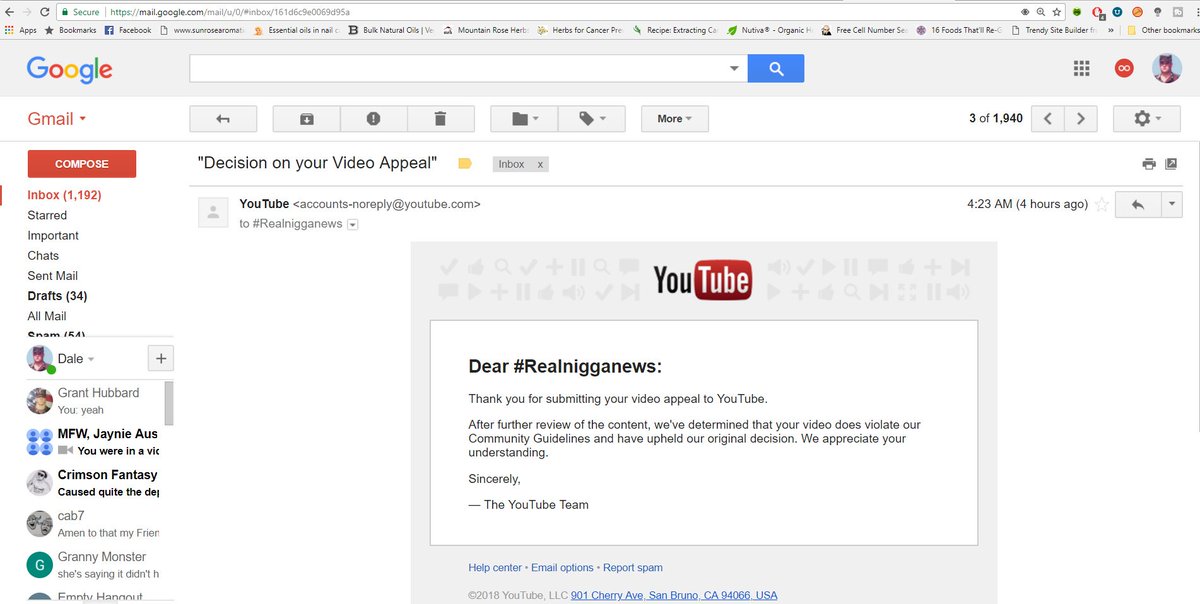Open the 901 Cherry Ave address link
This screenshot has width=1200, height=604.
coord(674,595)
